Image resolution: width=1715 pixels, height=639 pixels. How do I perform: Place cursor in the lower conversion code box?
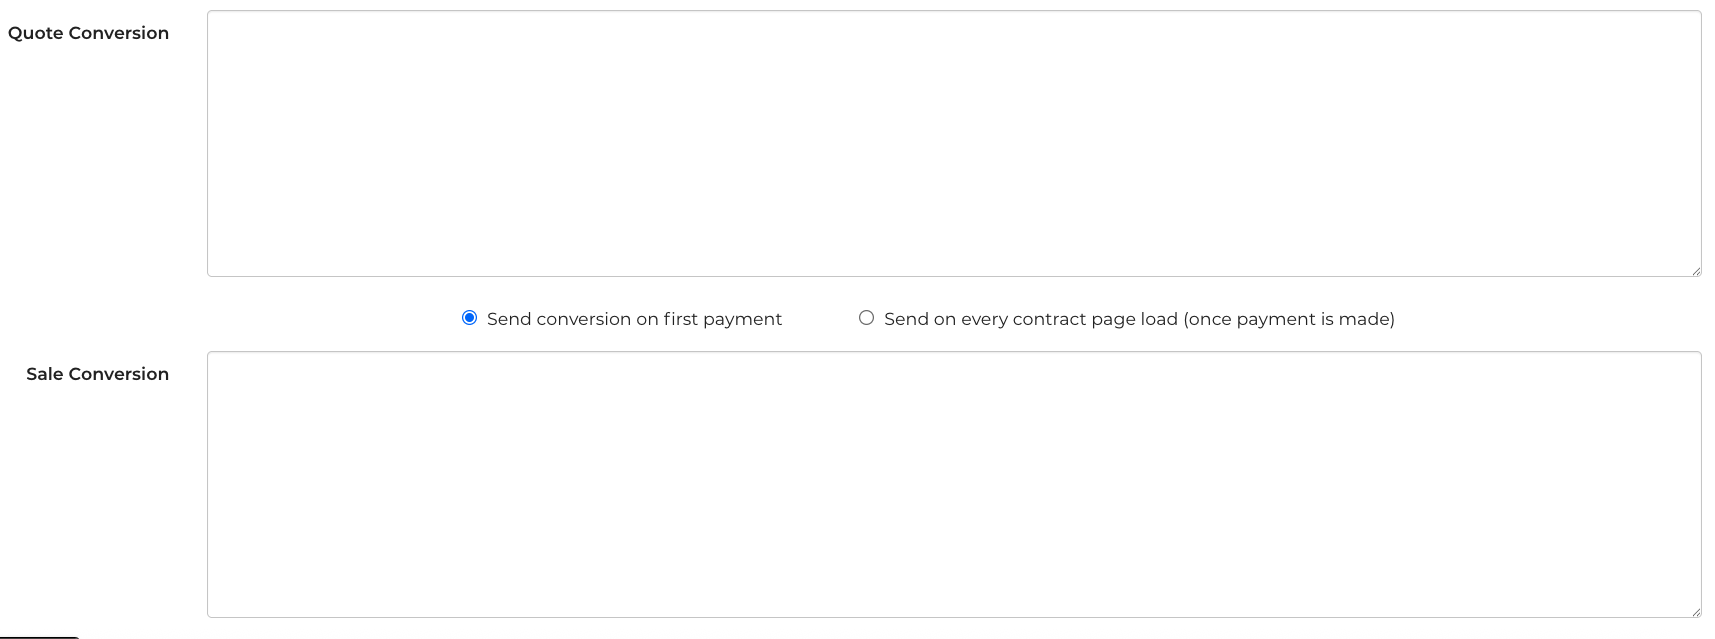coord(953,484)
